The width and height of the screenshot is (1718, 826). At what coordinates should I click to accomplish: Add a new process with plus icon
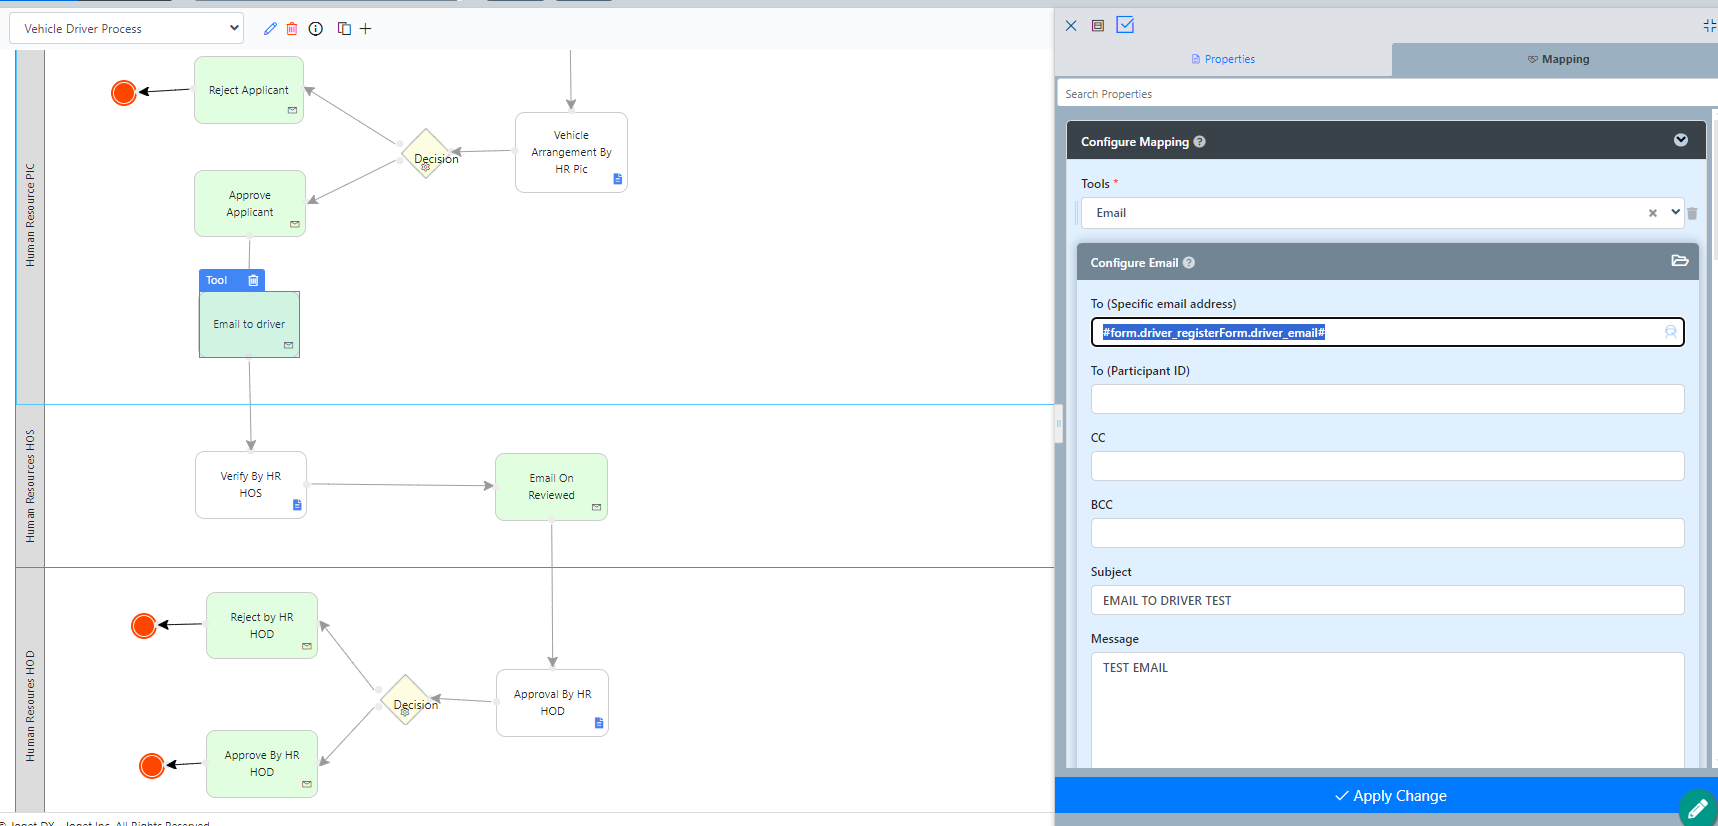tap(366, 29)
